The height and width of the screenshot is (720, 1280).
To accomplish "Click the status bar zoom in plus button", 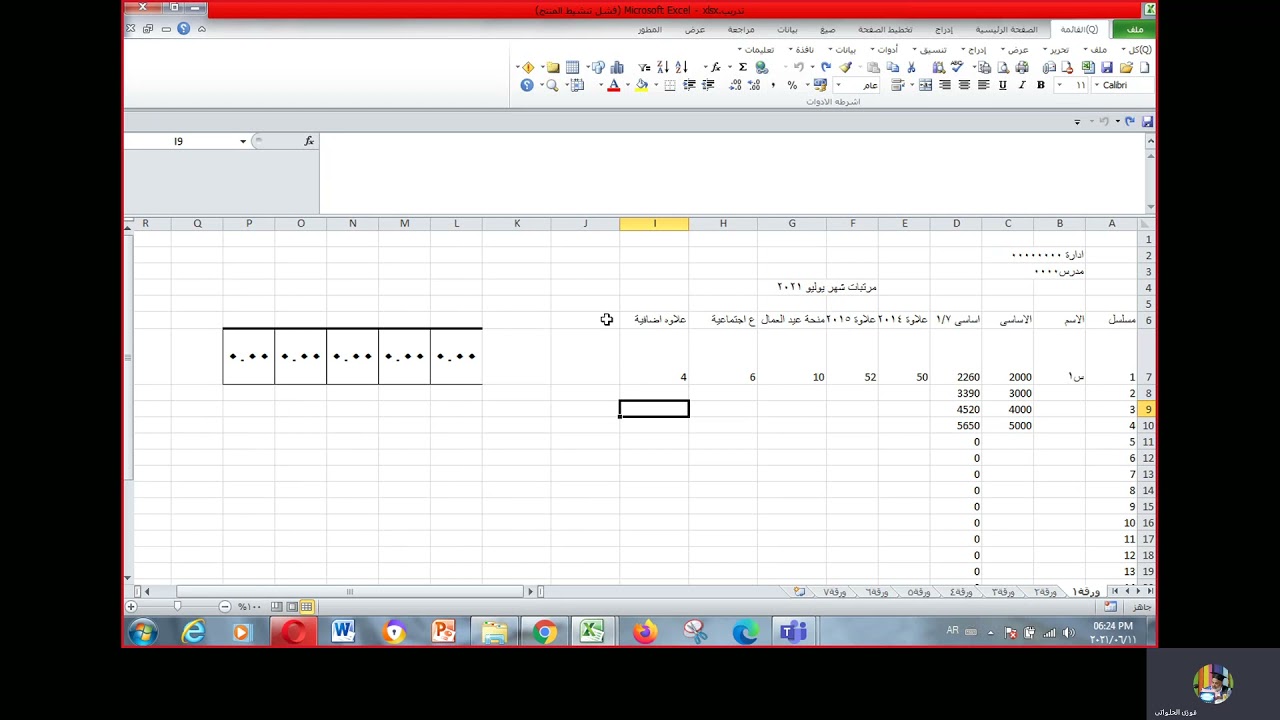I will pos(131,606).
